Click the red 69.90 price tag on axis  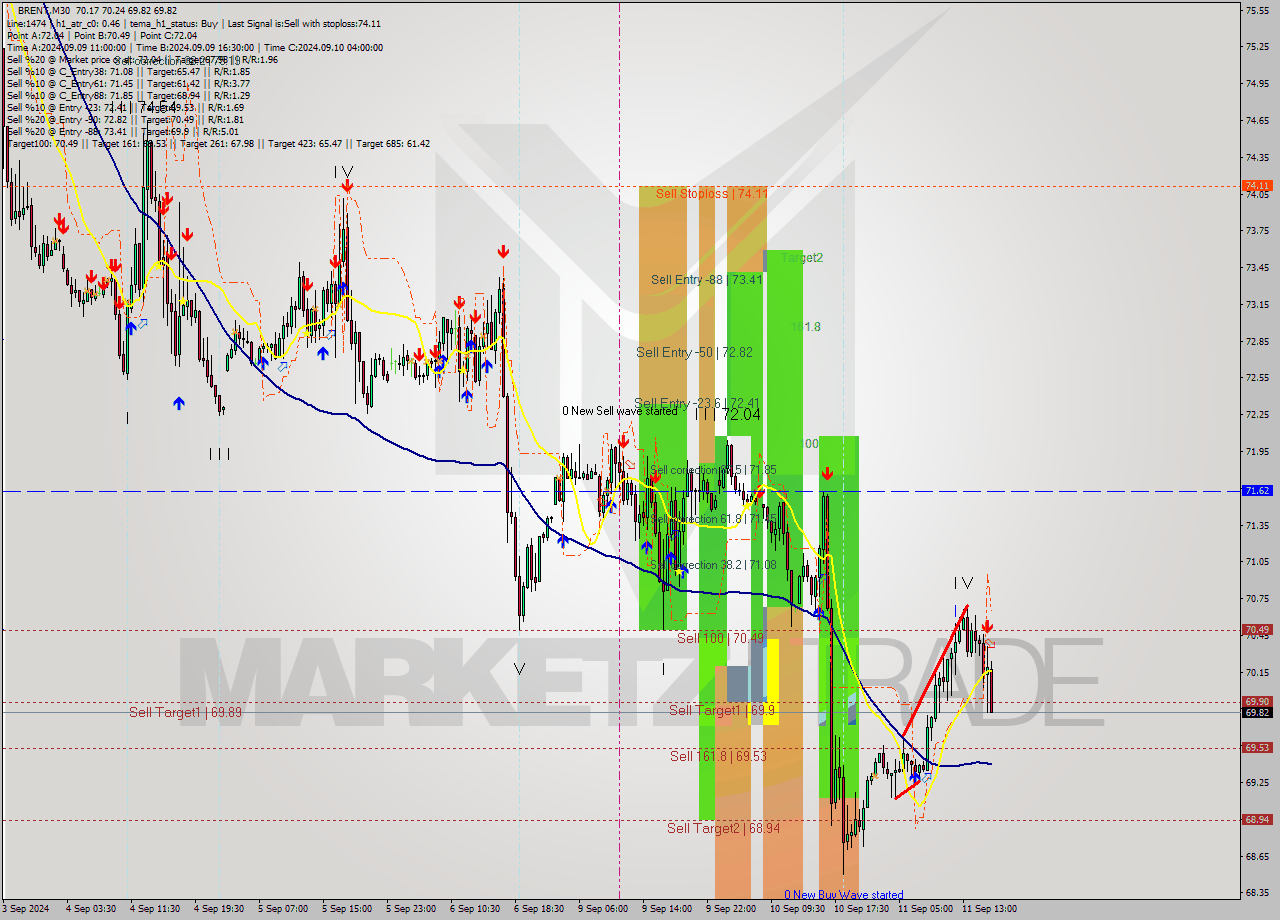(x=1257, y=702)
